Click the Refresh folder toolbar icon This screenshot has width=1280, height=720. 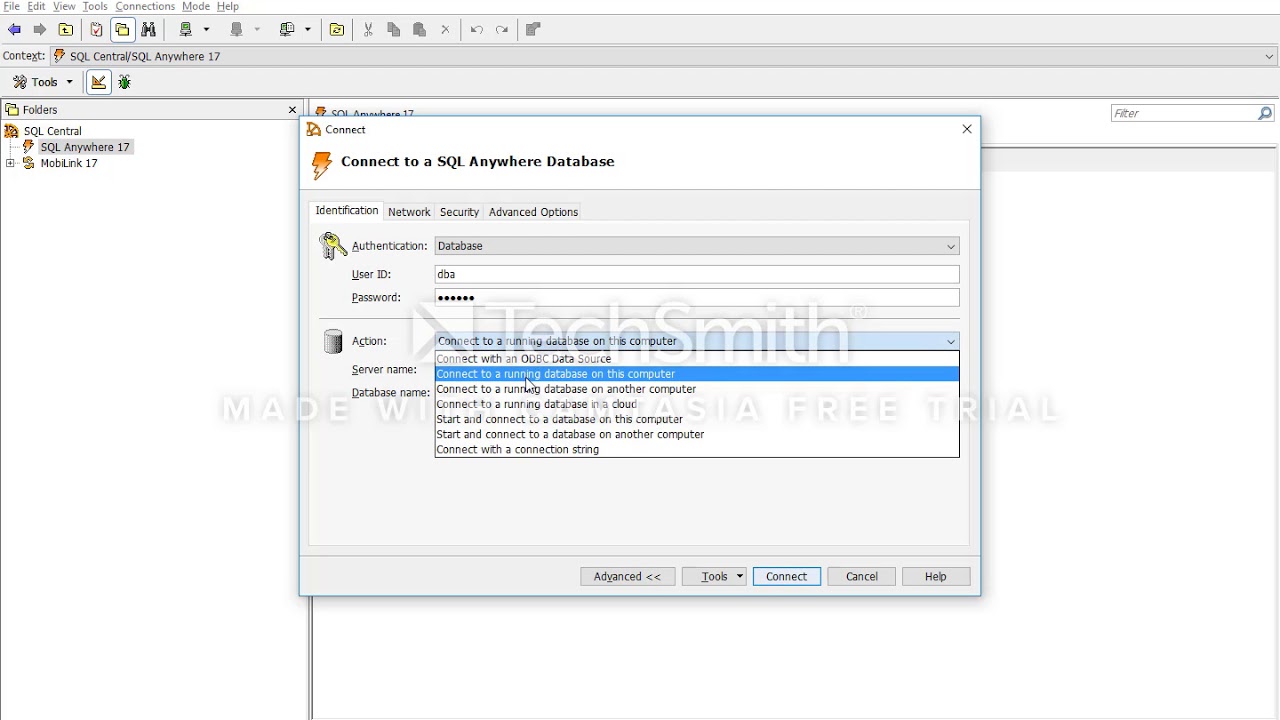(337, 30)
